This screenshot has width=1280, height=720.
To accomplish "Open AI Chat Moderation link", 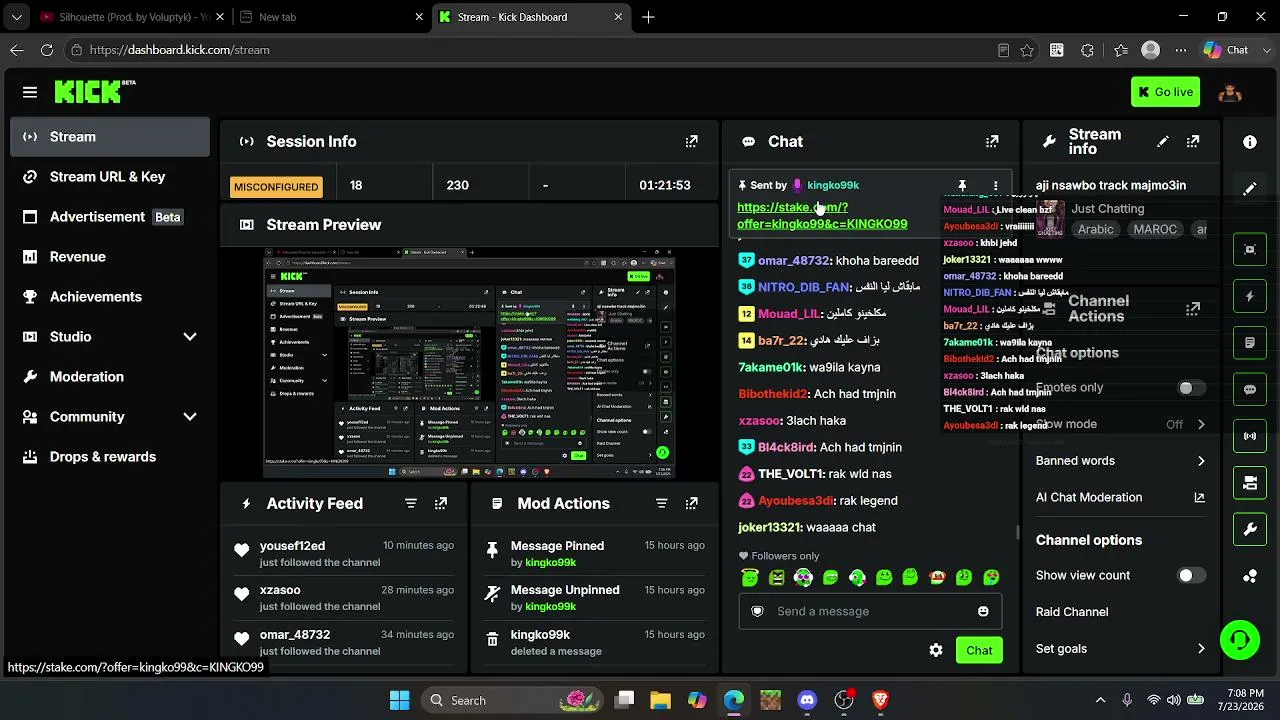I will (1120, 498).
